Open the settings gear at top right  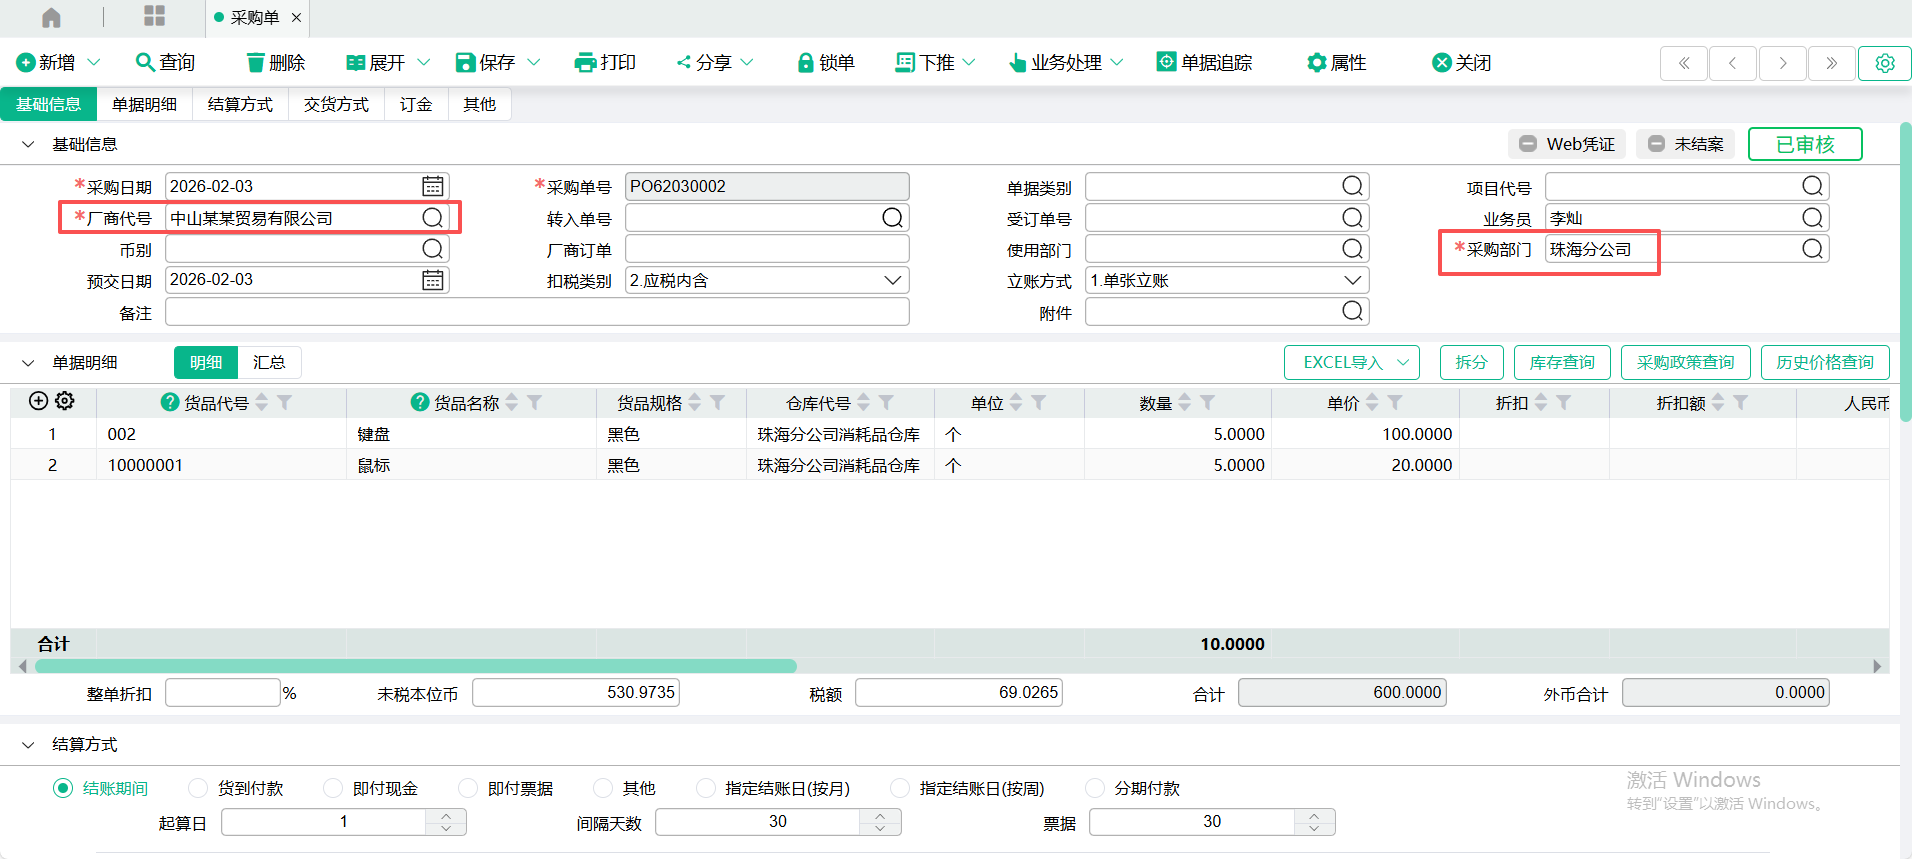pyautogui.click(x=1884, y=63)
